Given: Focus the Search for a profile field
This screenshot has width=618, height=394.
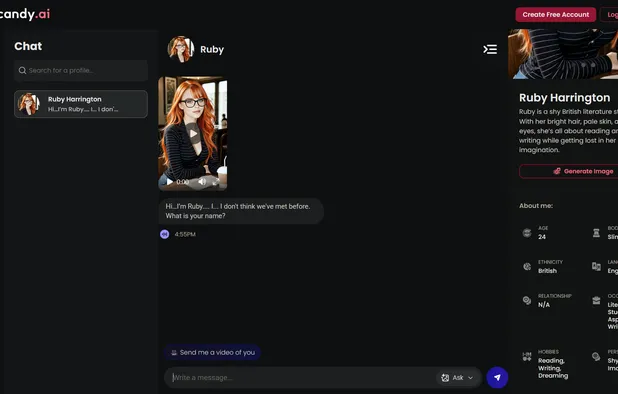Looking at the screenshot, I should pos(81,71).
